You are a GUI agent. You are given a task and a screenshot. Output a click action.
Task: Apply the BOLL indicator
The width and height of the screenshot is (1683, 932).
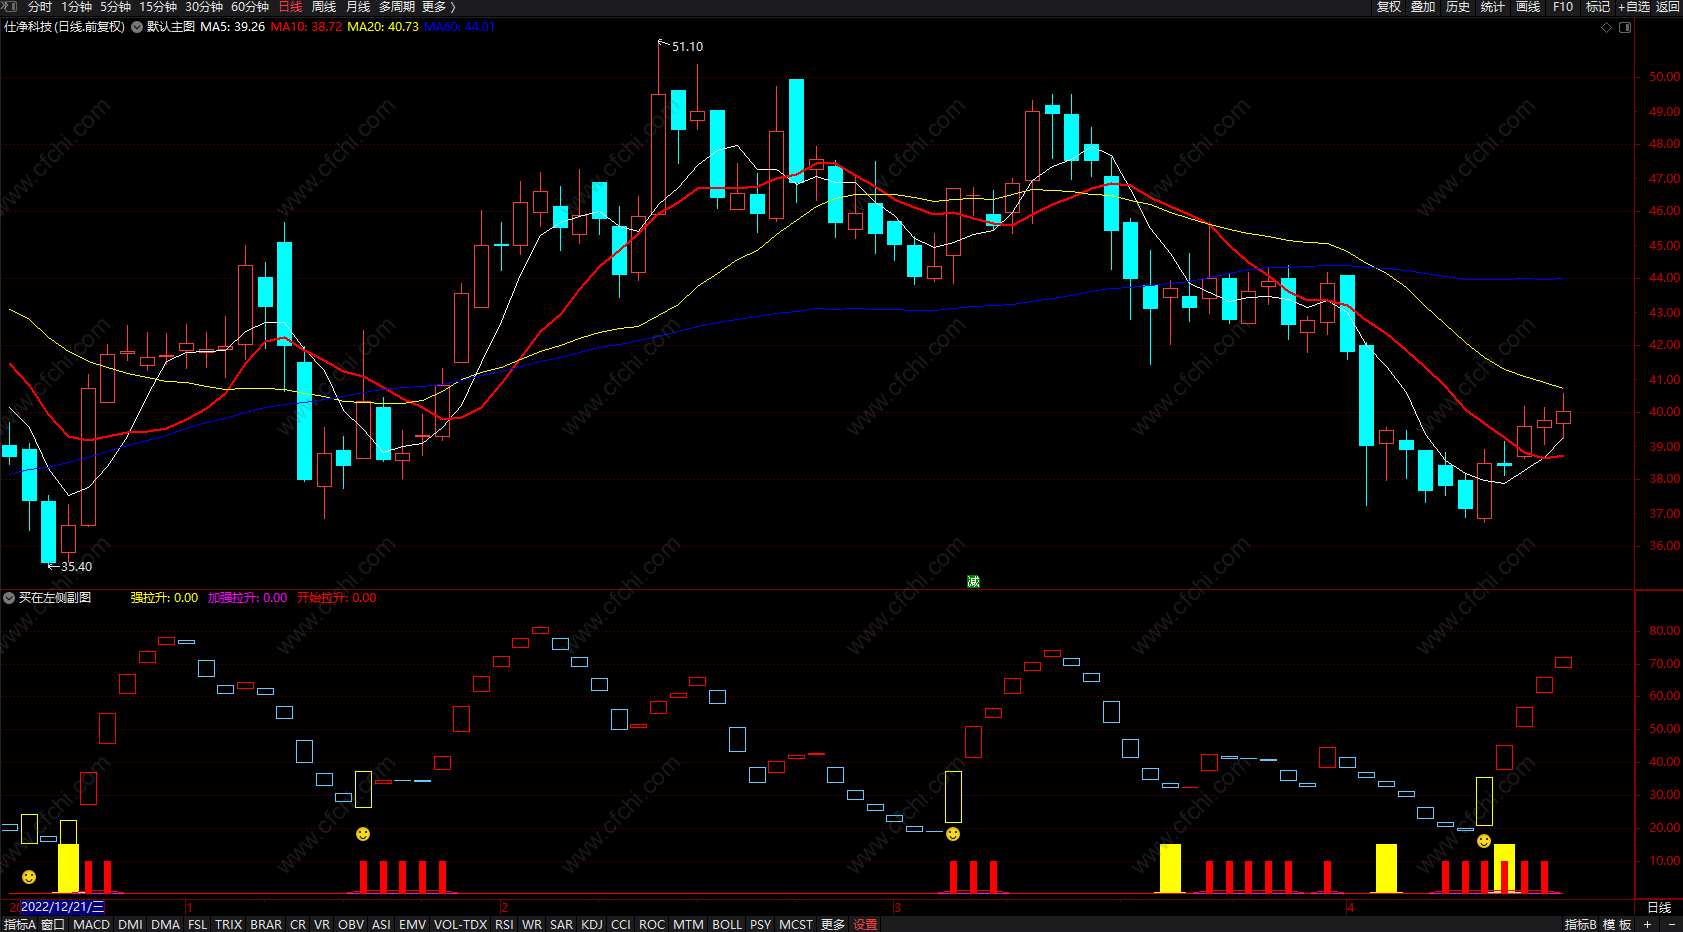click(727, 925)
